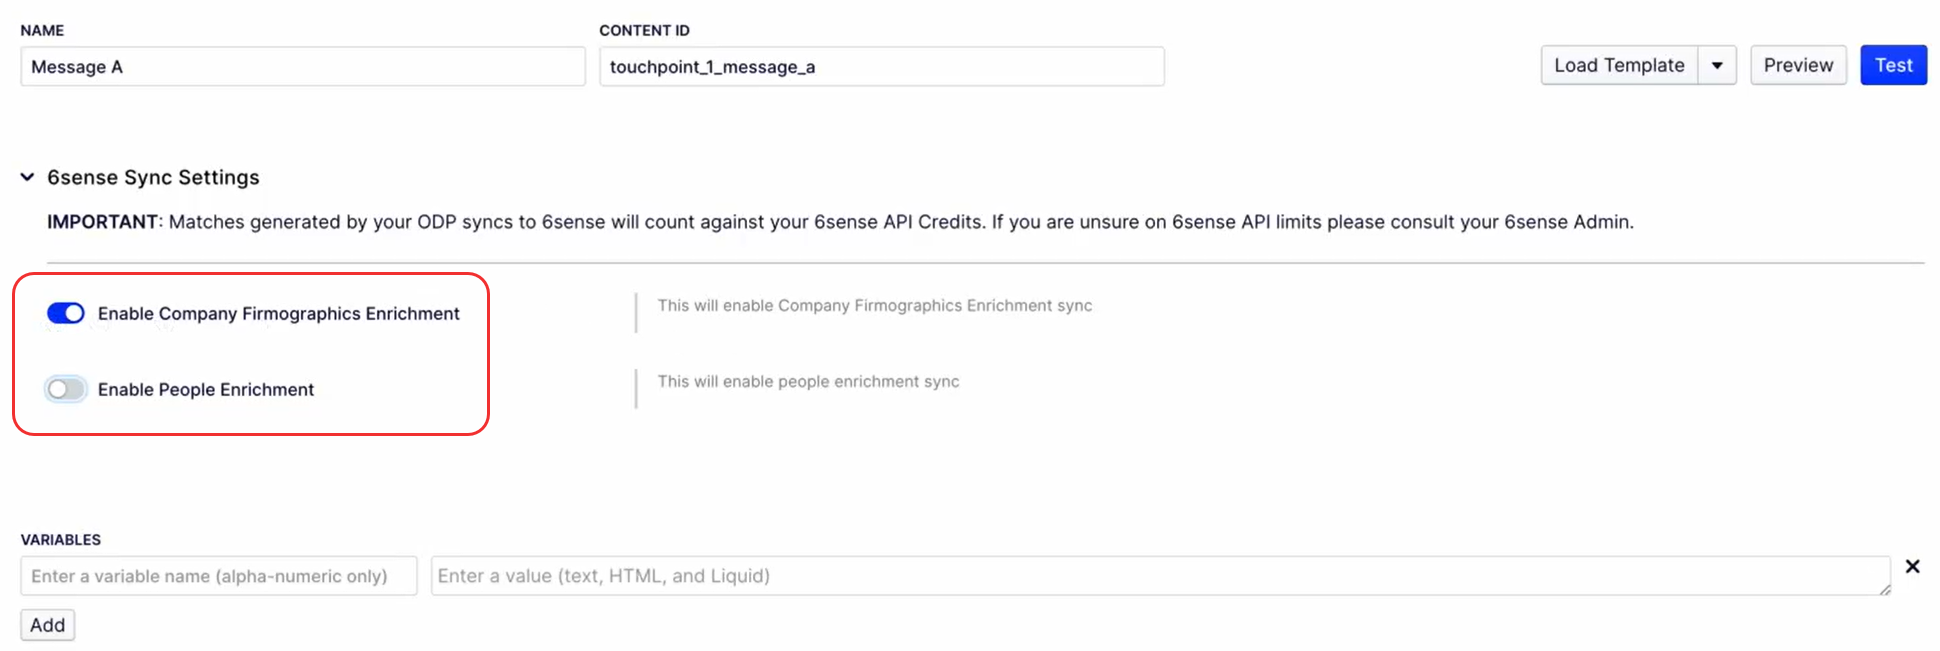Disable Company Firmographics Enrichment switch
This screenshot has width=1940, height=651.
coord(66,313)
